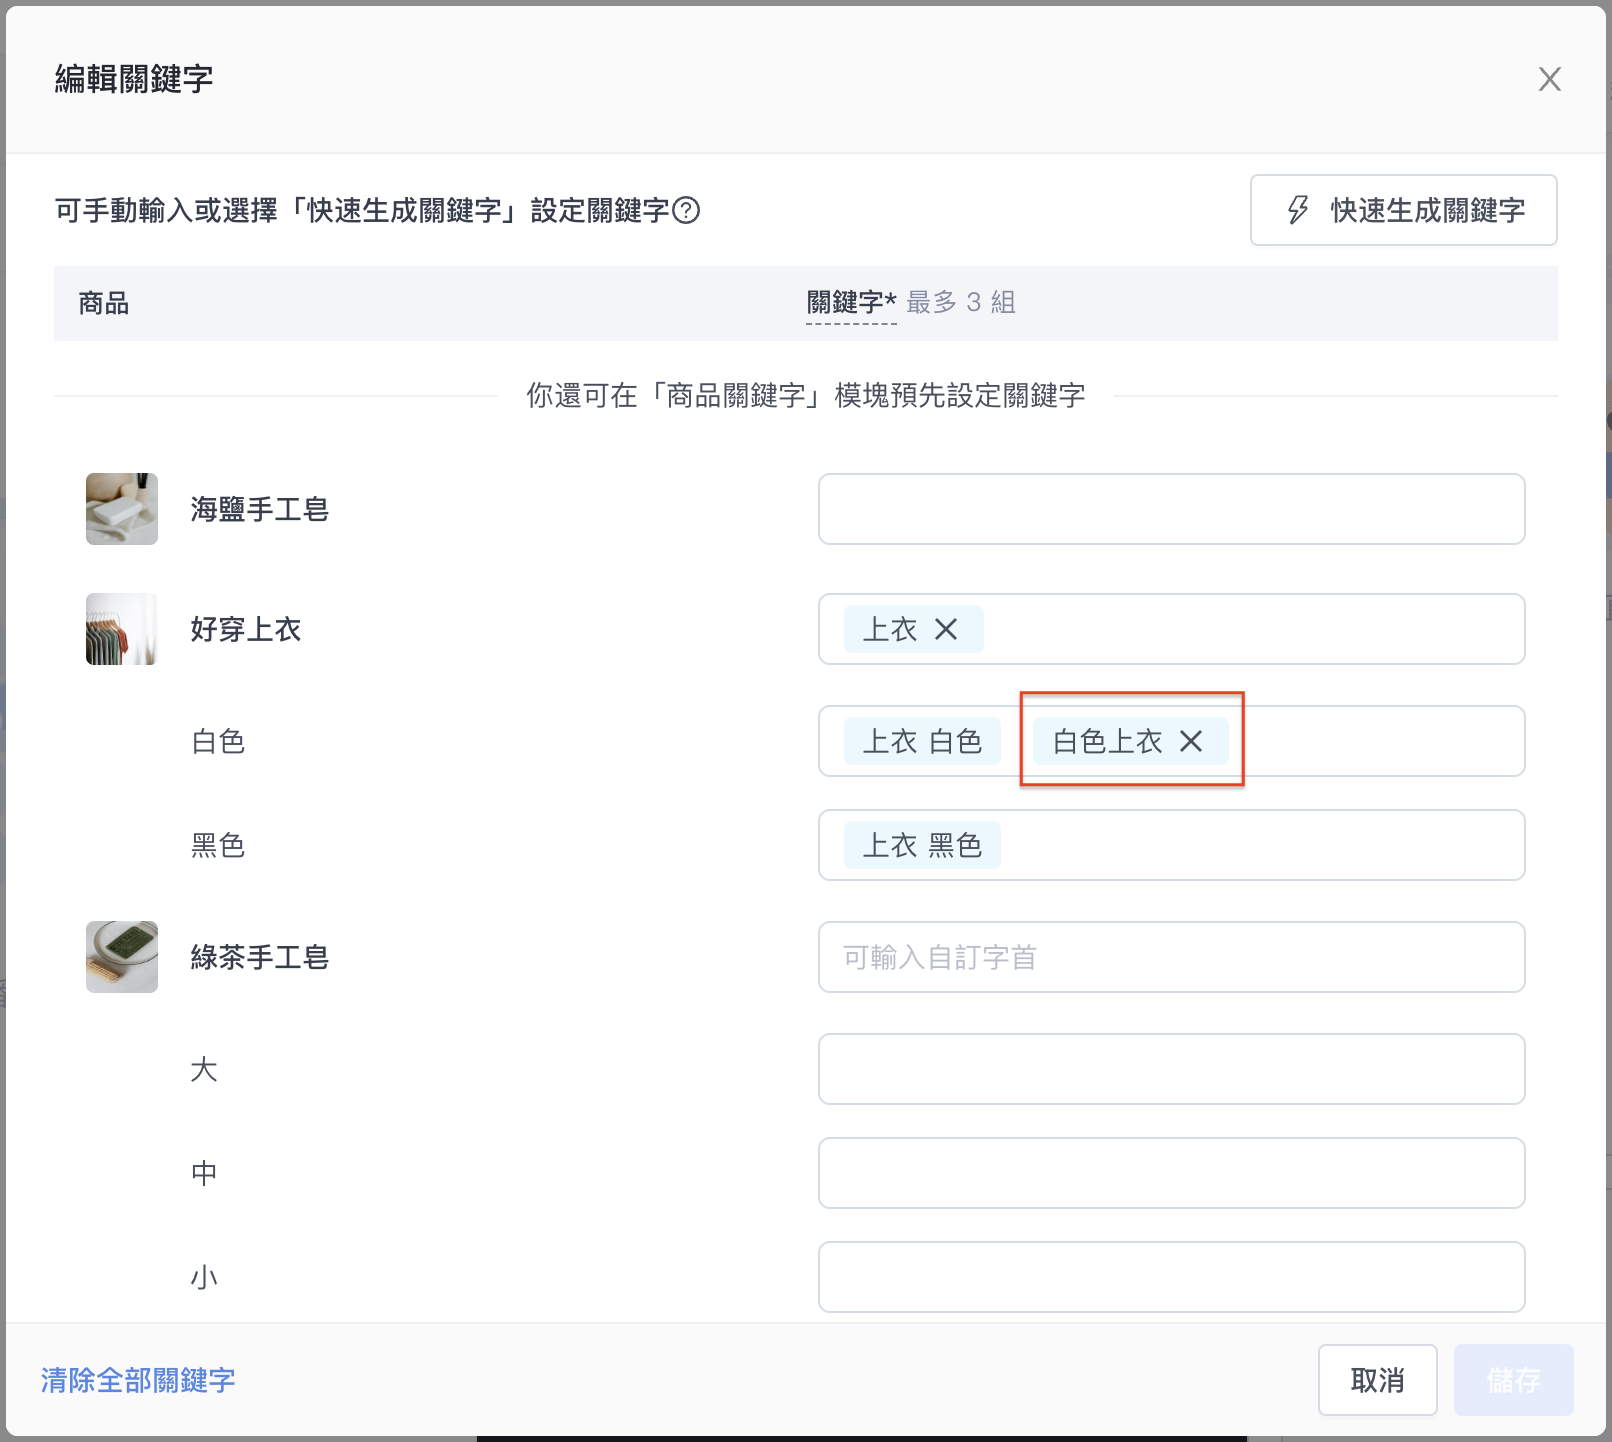
Task: Click the 最多 3 組 hint text
Action: [961, 302]
